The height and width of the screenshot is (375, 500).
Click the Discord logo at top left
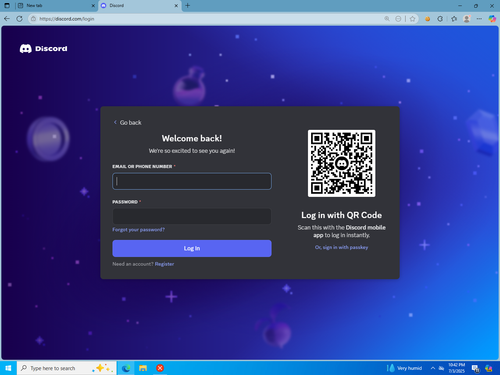tap(44, 49)
